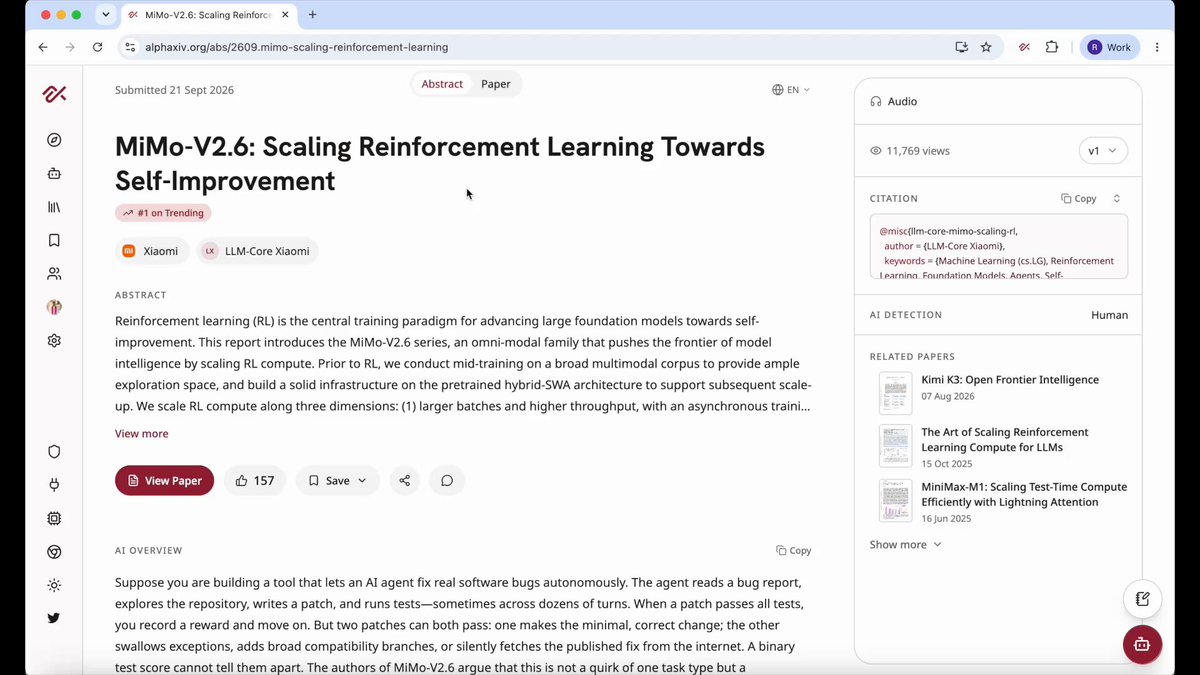Click the browser forward arrow
Screen dimensions: 1200x675
[70, 47]
